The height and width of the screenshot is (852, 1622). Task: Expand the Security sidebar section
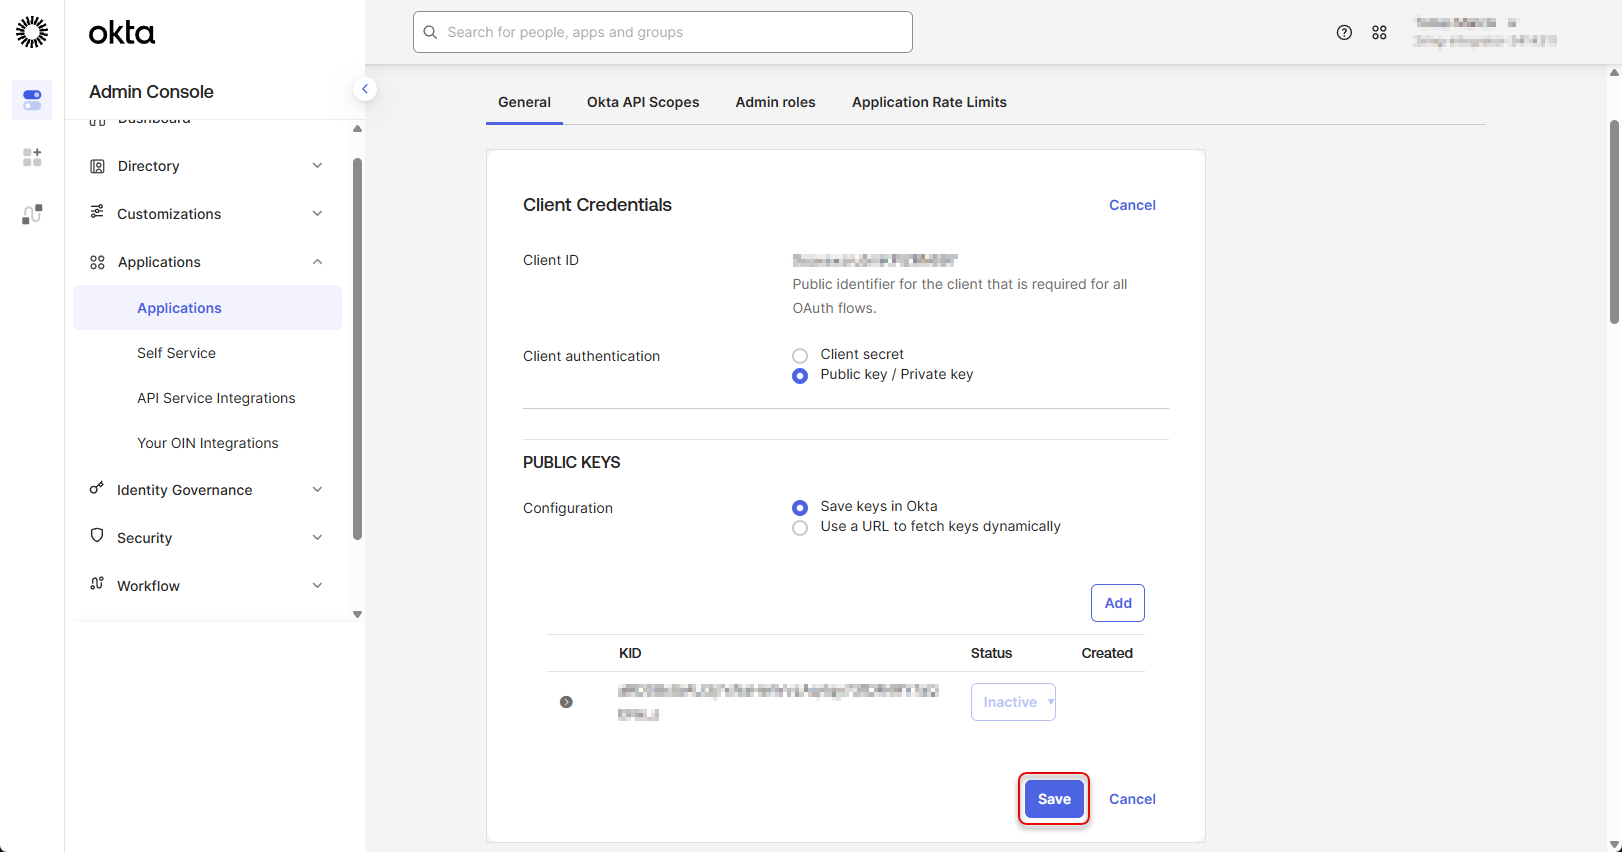207,538
